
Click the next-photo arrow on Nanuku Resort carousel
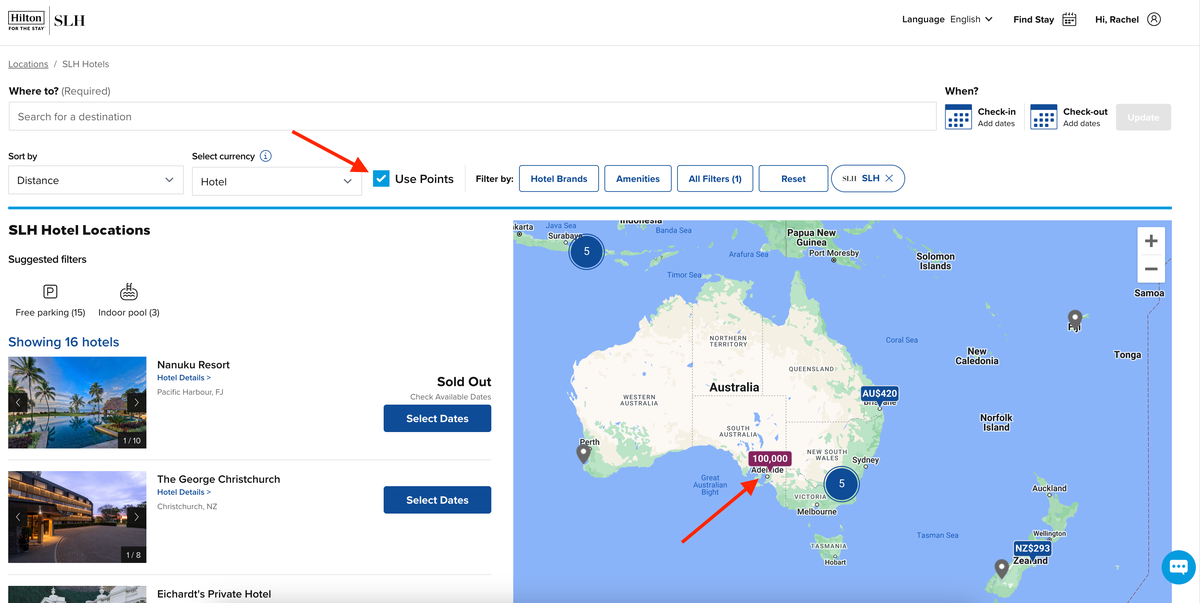click(x=137, y=402)
